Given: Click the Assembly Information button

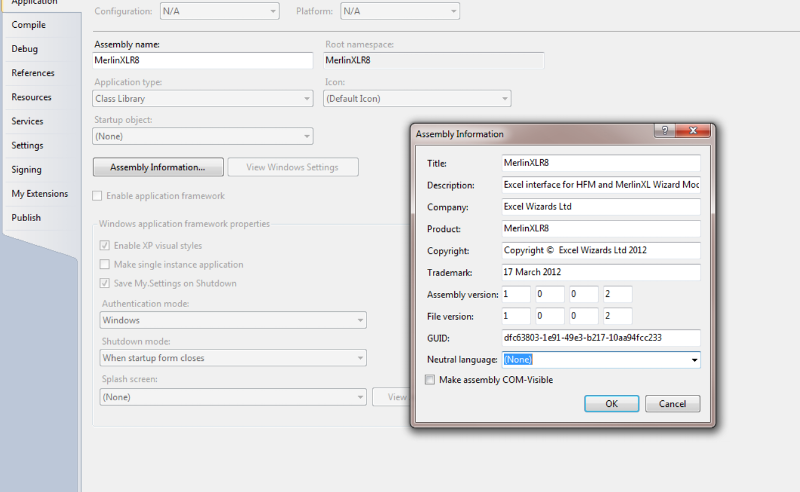Looking at the screenshot, I should tap(158, 167).
